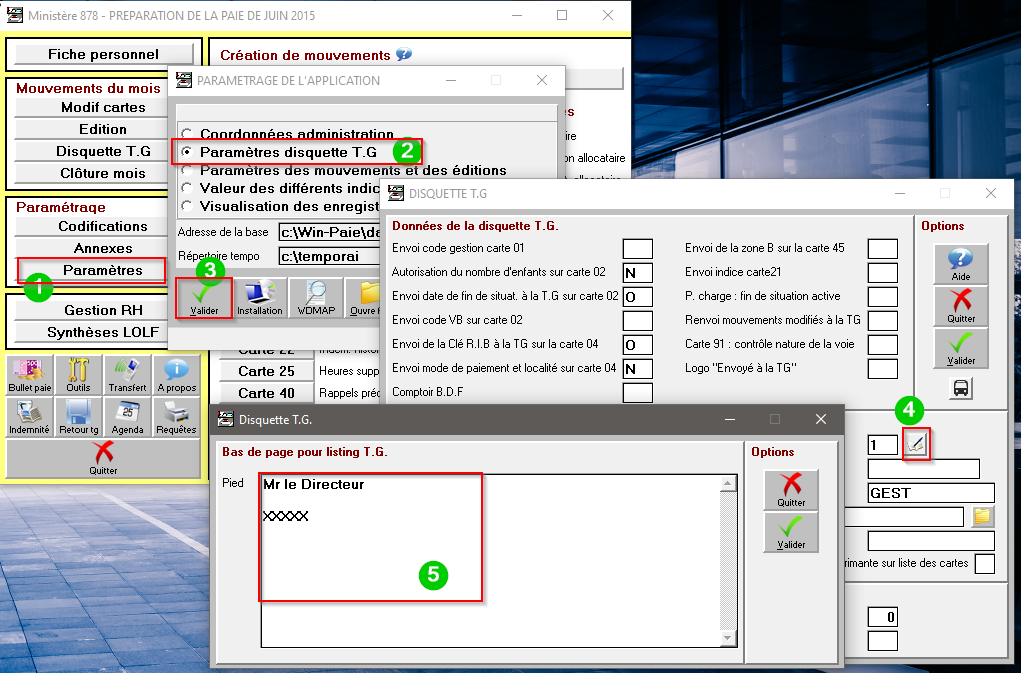Viewport: 1021px width, 673px height.
Task: Click the Outils wrench icon
Action: [78, 374]
